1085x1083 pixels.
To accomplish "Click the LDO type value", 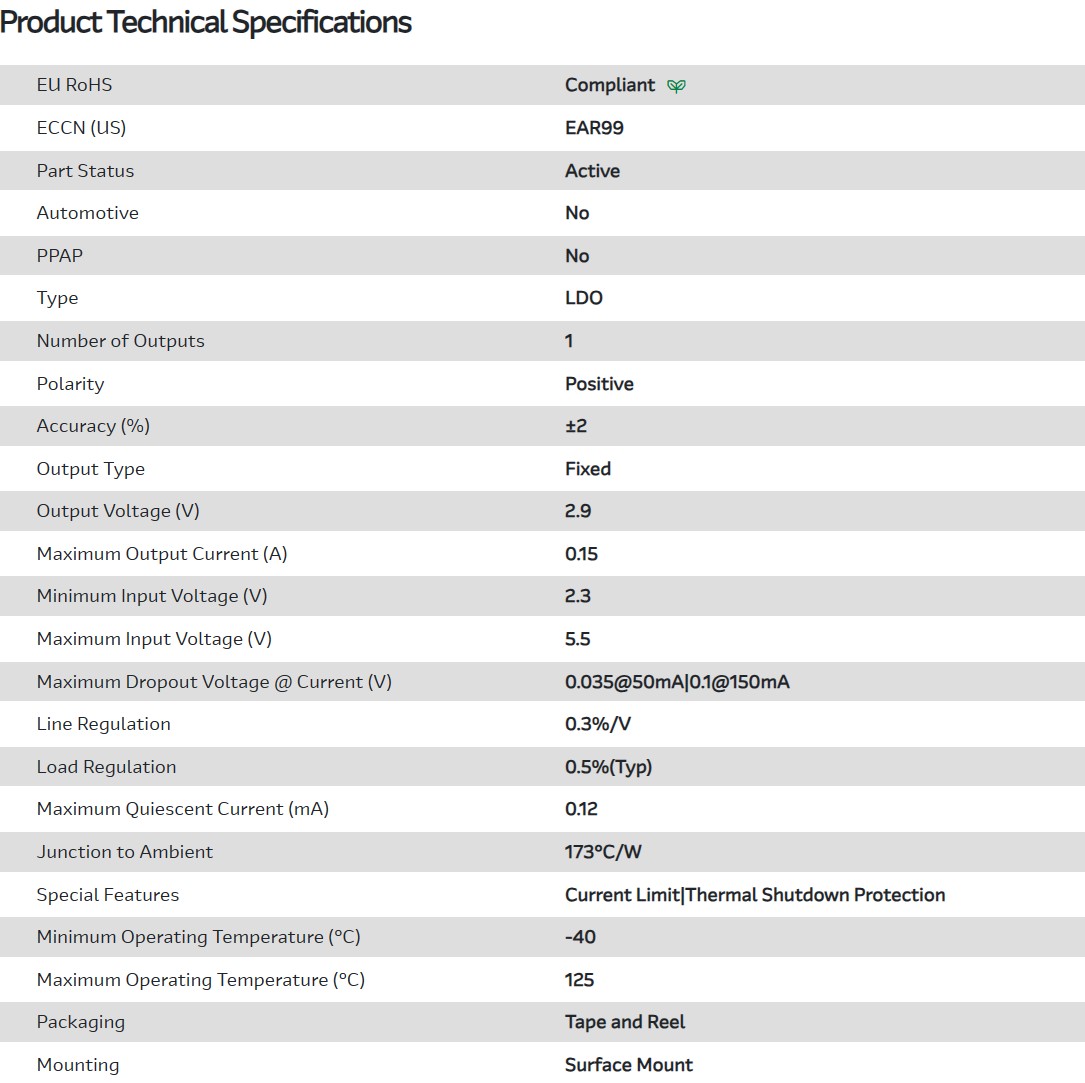I will tap(583, 298).
